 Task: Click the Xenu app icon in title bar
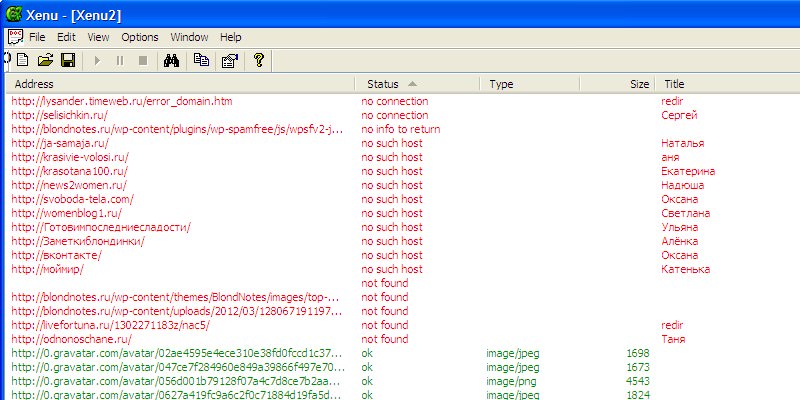coord(13,14)
